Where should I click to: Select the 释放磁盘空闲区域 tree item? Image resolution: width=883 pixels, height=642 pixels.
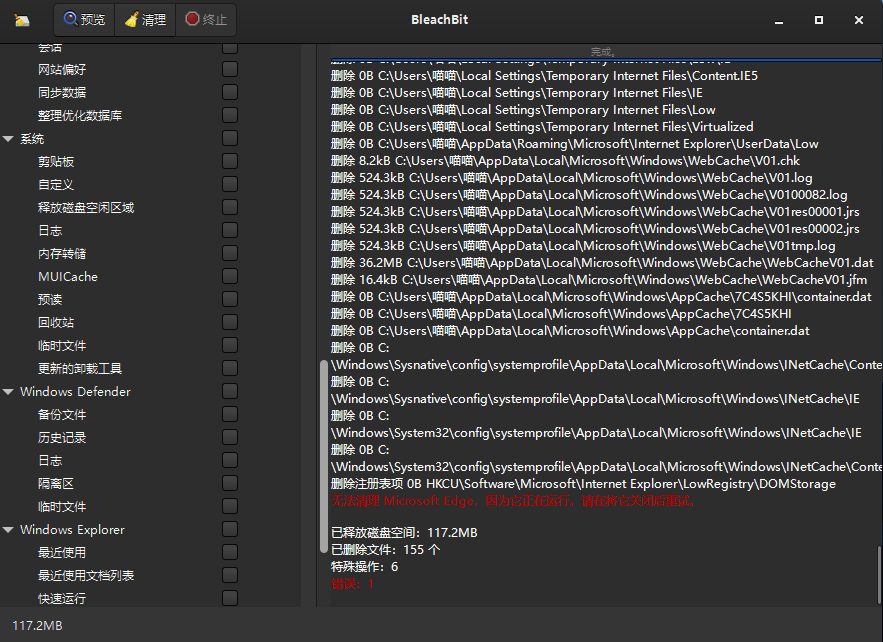point(86,208)
